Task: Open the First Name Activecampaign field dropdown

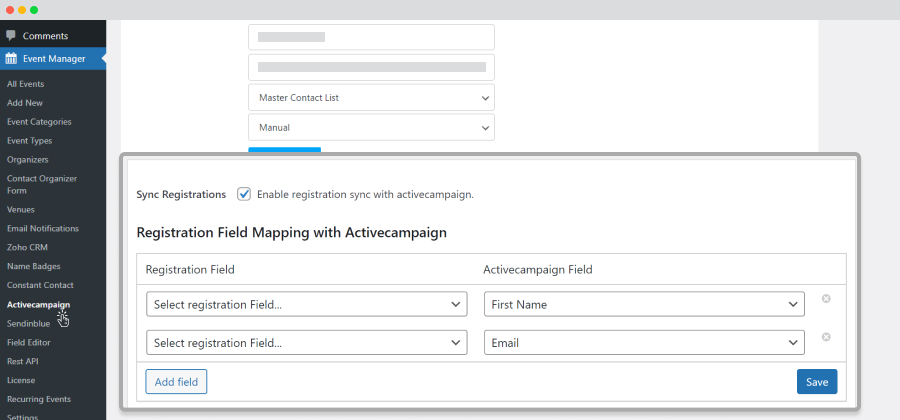Action: tap(644, 304)
